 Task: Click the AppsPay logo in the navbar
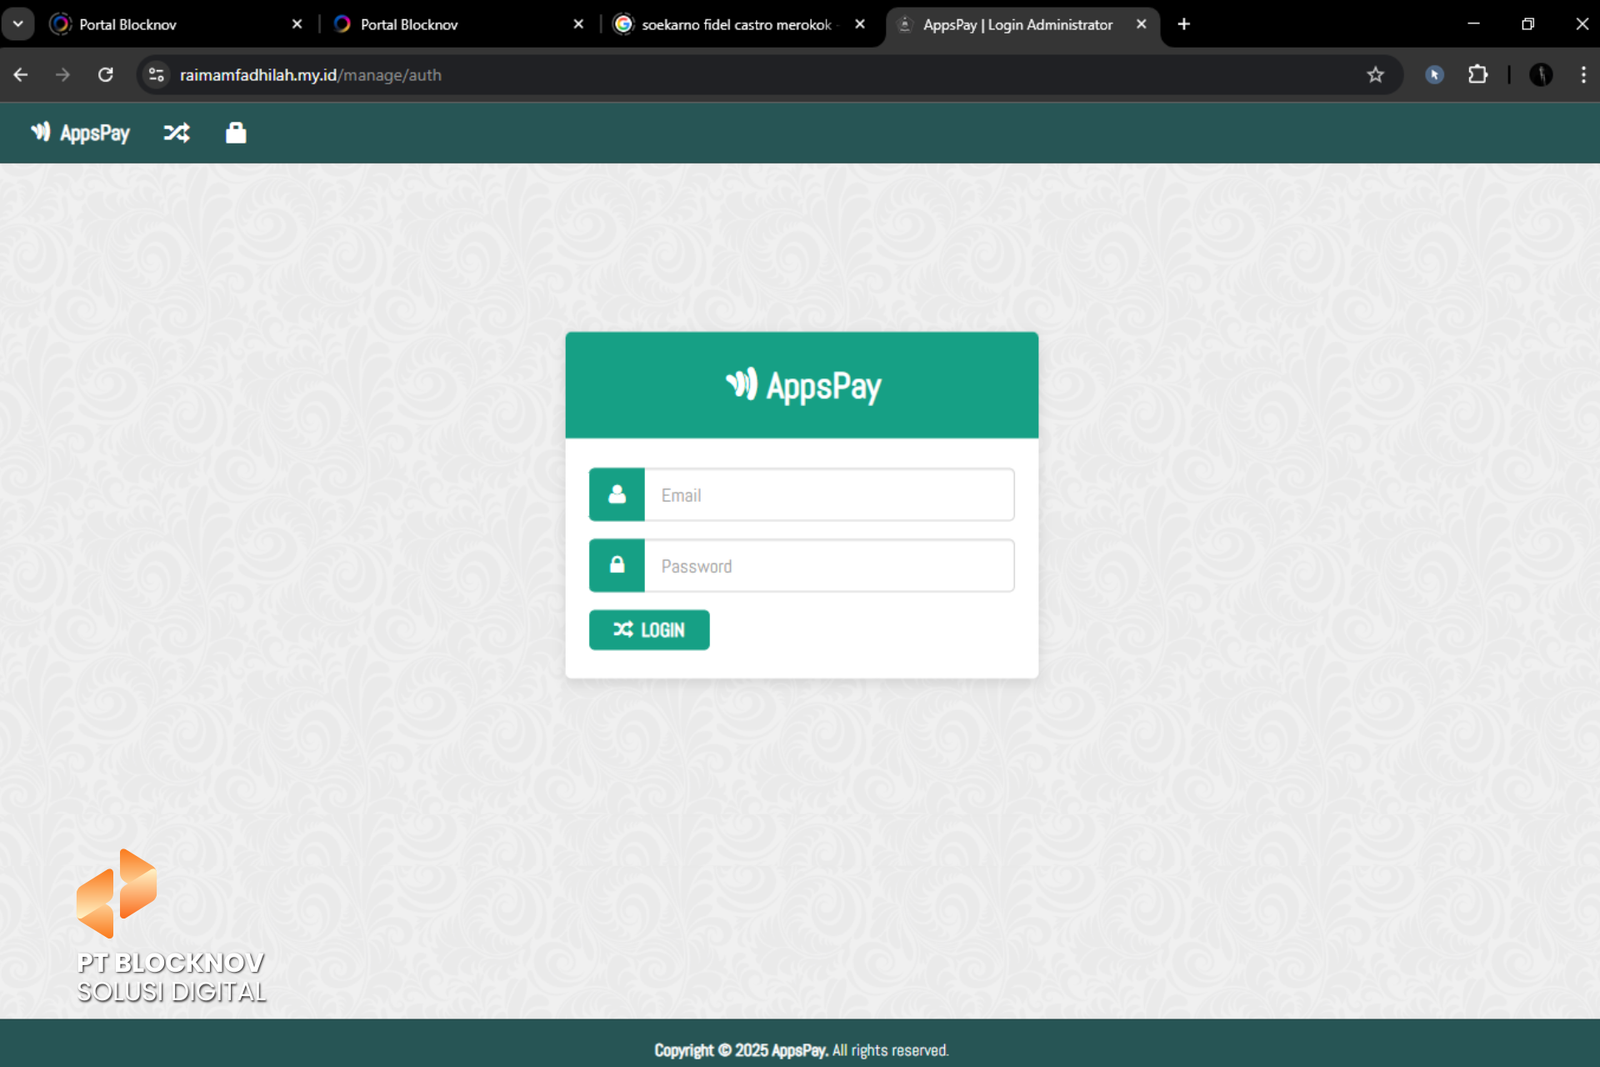click(81, 133)
